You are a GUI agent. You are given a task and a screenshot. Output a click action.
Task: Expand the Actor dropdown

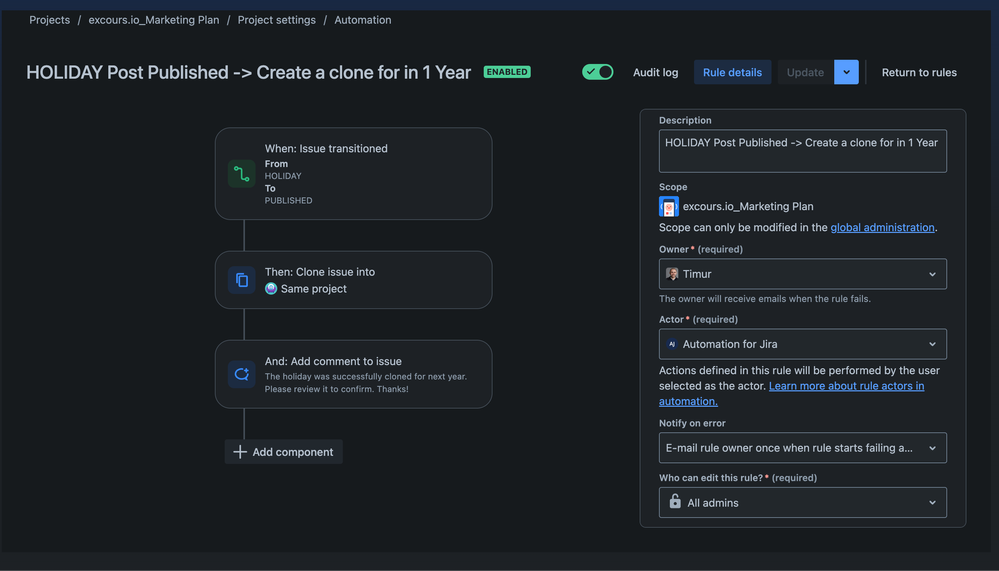coord(802,344)
